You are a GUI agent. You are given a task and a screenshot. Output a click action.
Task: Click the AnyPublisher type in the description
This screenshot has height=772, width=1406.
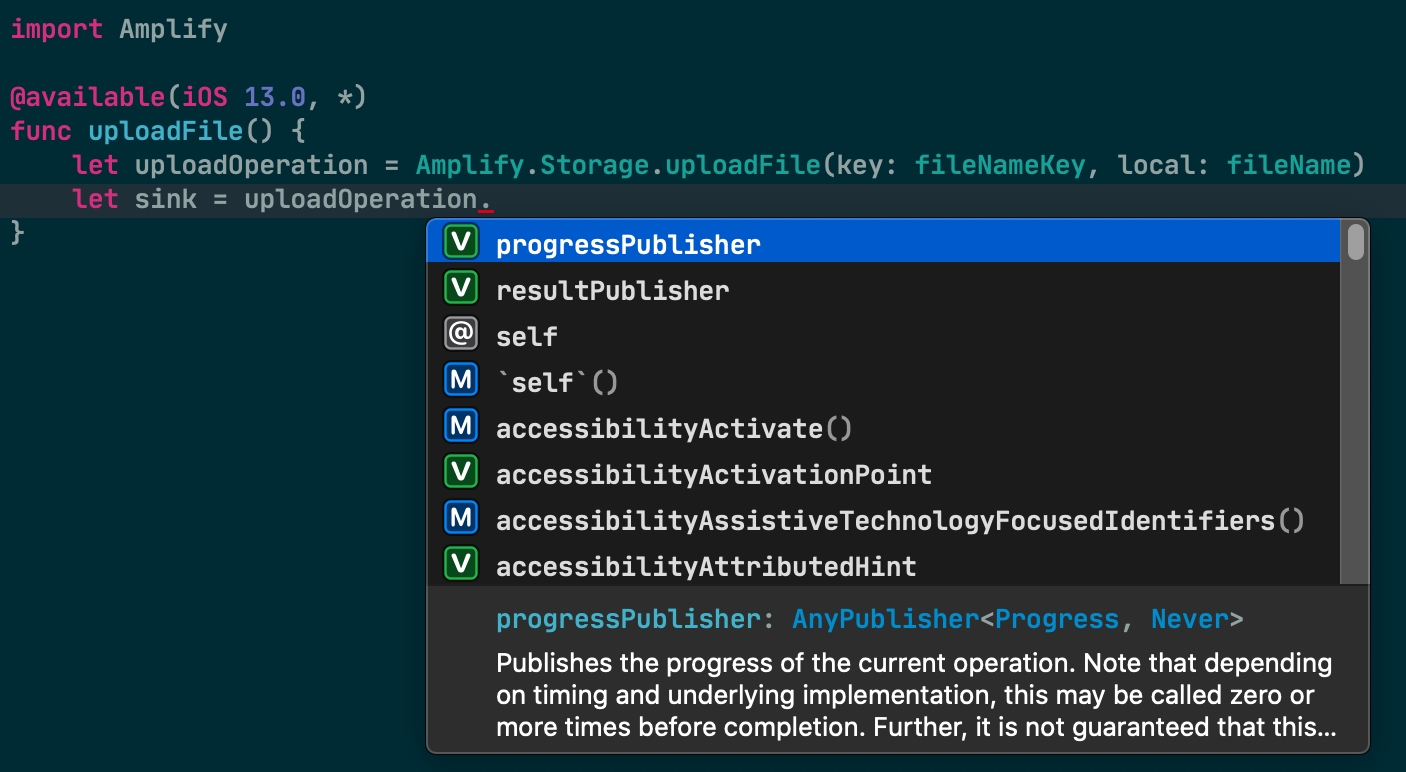pyautogui.click(x=885, y=619)
